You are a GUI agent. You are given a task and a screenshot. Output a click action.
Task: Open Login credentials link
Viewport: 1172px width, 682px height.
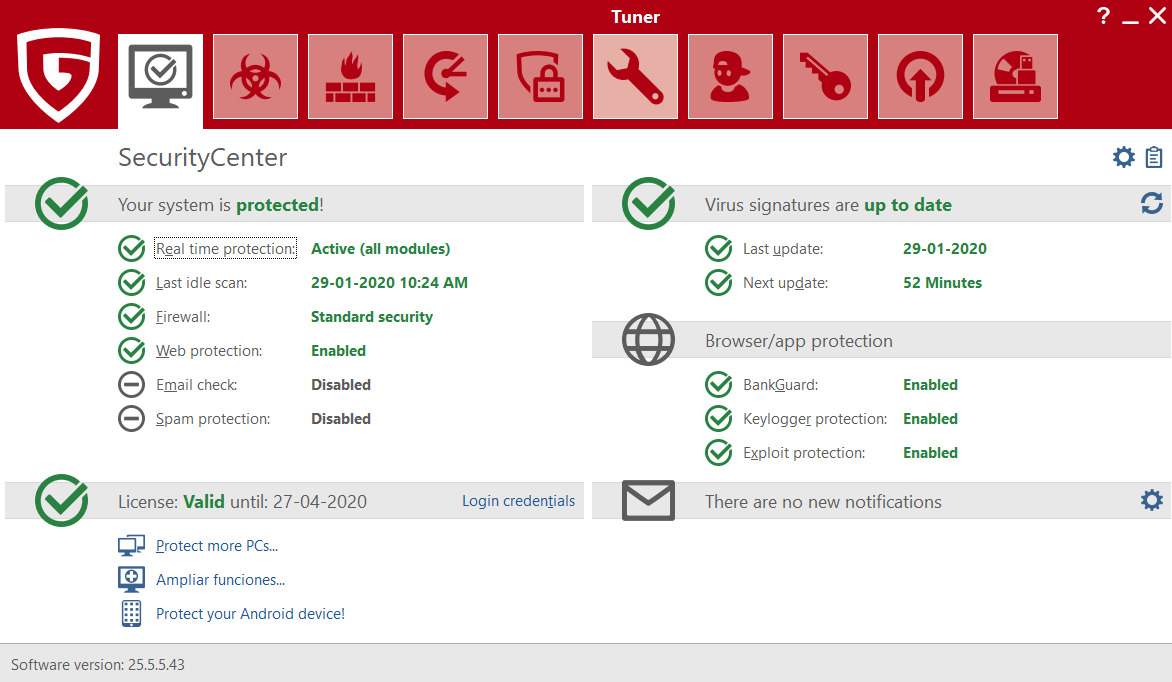(x=519, y=500)
